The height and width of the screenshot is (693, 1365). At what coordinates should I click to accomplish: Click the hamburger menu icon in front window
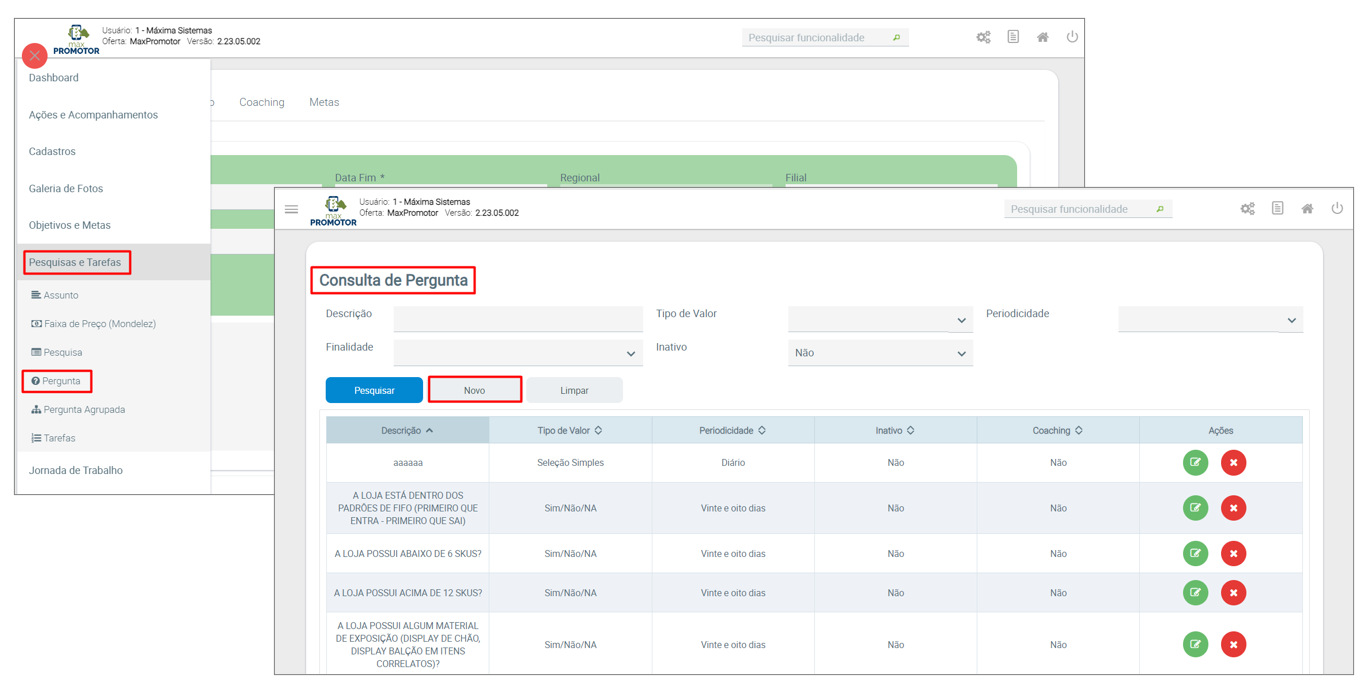291,210
